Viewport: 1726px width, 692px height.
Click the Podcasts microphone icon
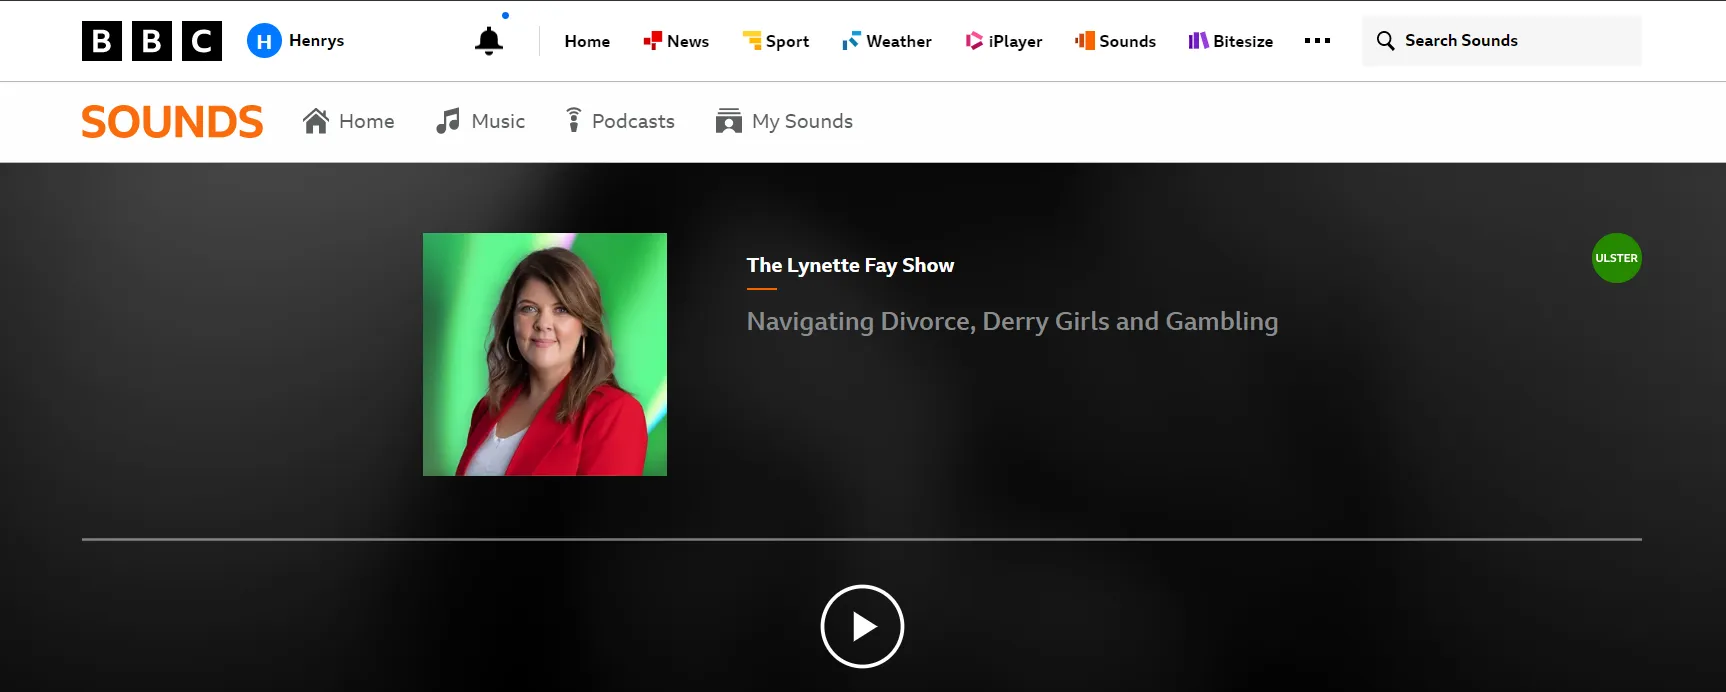[x=573, y=121]
